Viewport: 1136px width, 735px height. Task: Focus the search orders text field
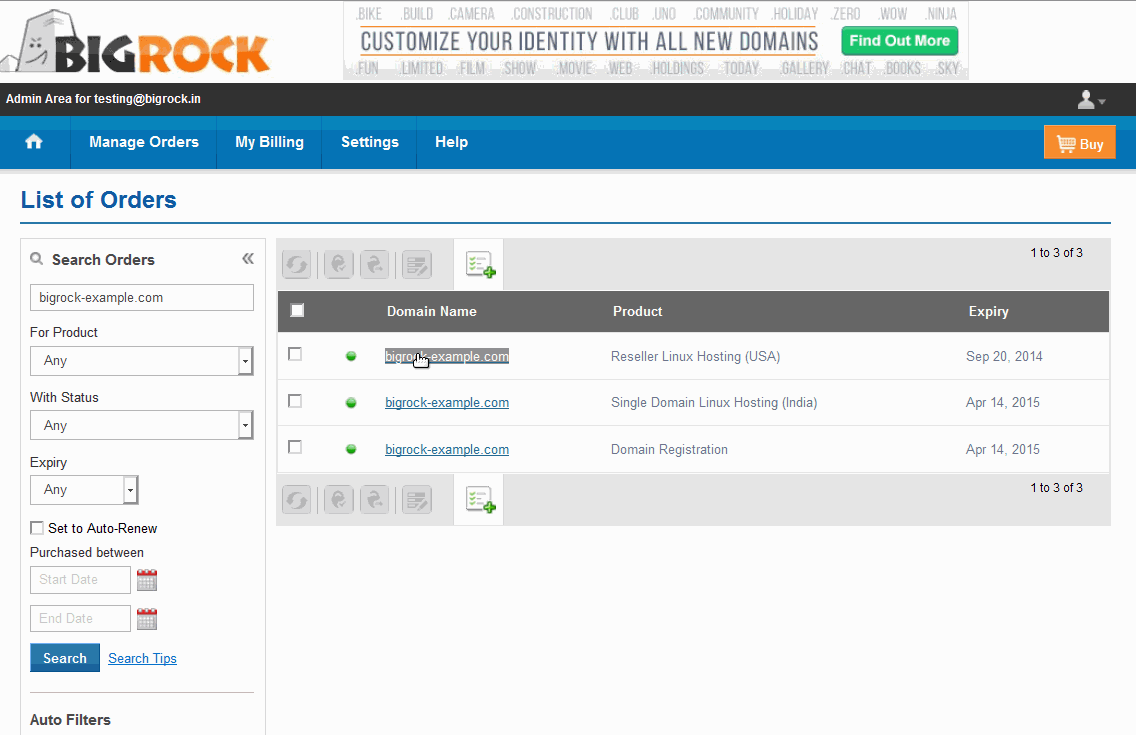coord(142,298)
